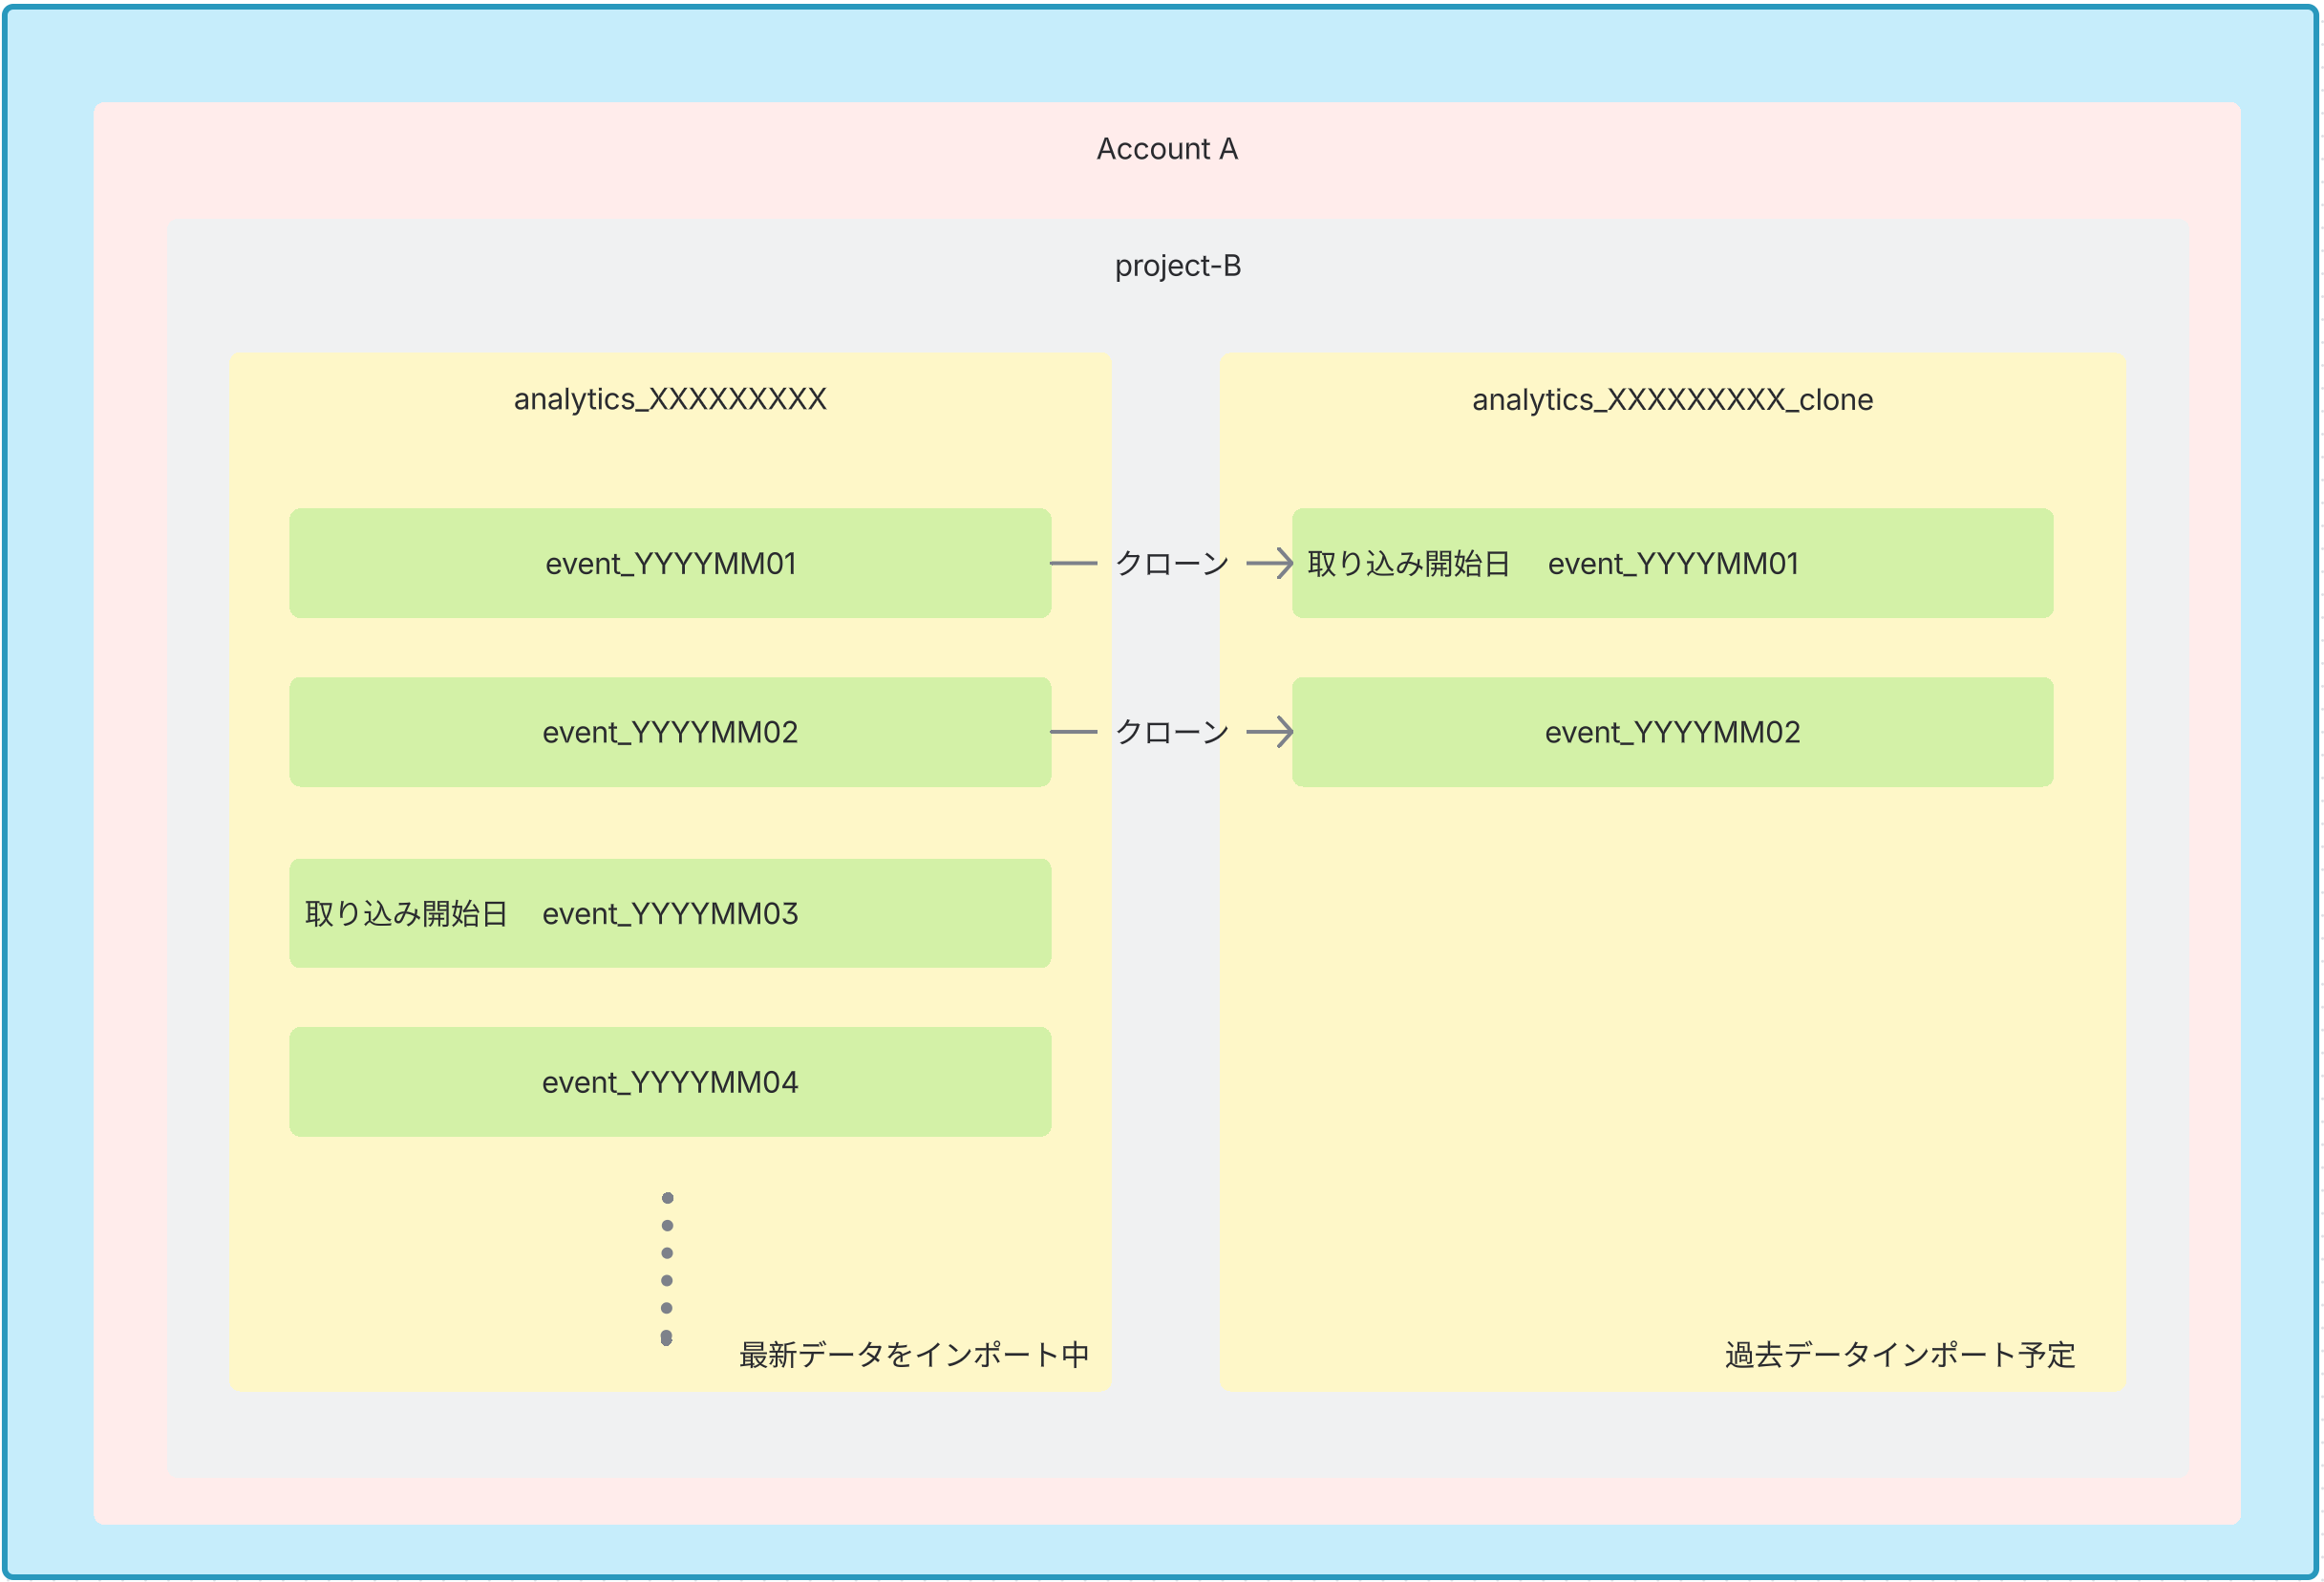Select the source event_YYYYMM01 table box
This screenshot has height=1582, width=2324.
tap(669, 563)
